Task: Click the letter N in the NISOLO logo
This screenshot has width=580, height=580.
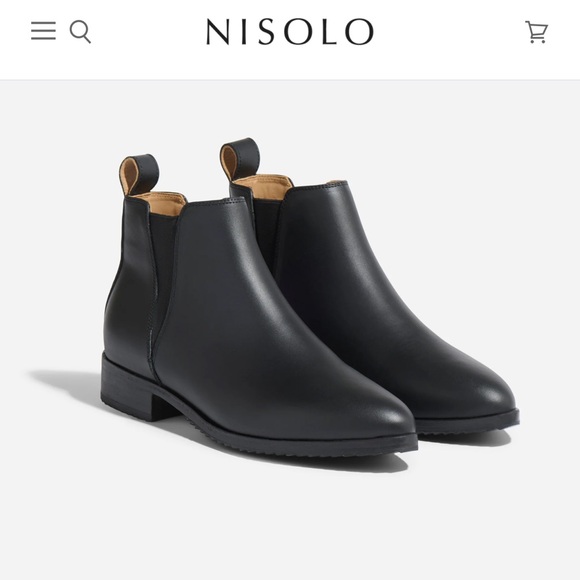Action: pyautogui.click(x=220, y=32)
